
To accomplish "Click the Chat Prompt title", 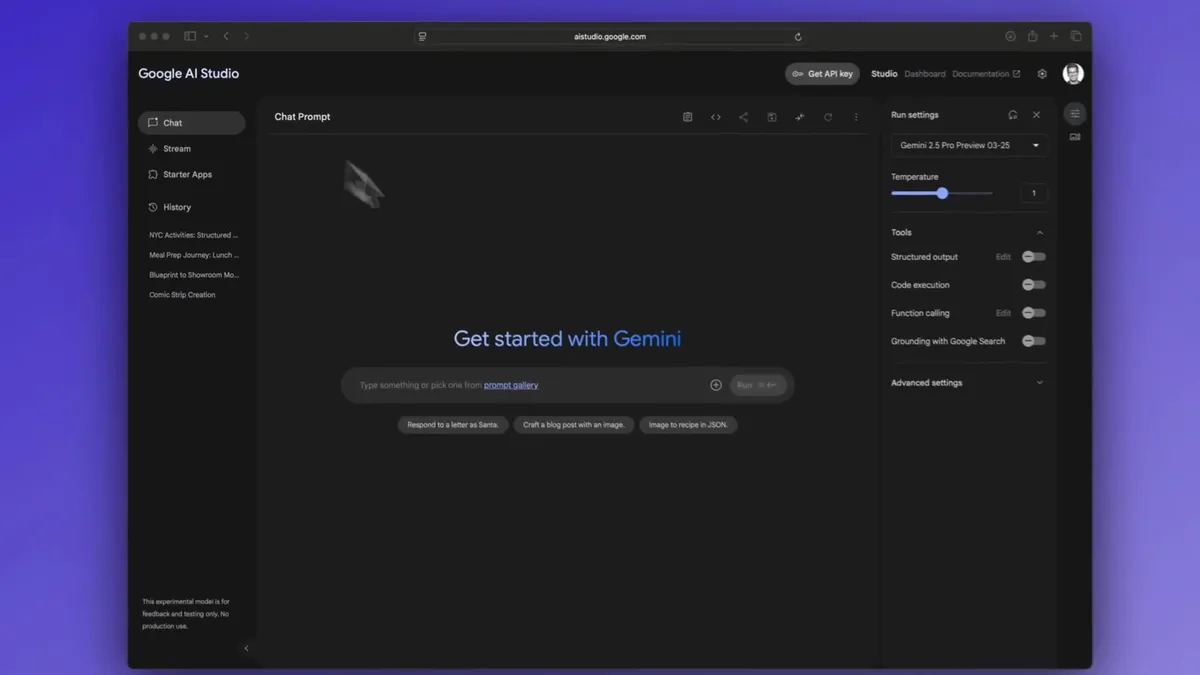I will (302, 117).
